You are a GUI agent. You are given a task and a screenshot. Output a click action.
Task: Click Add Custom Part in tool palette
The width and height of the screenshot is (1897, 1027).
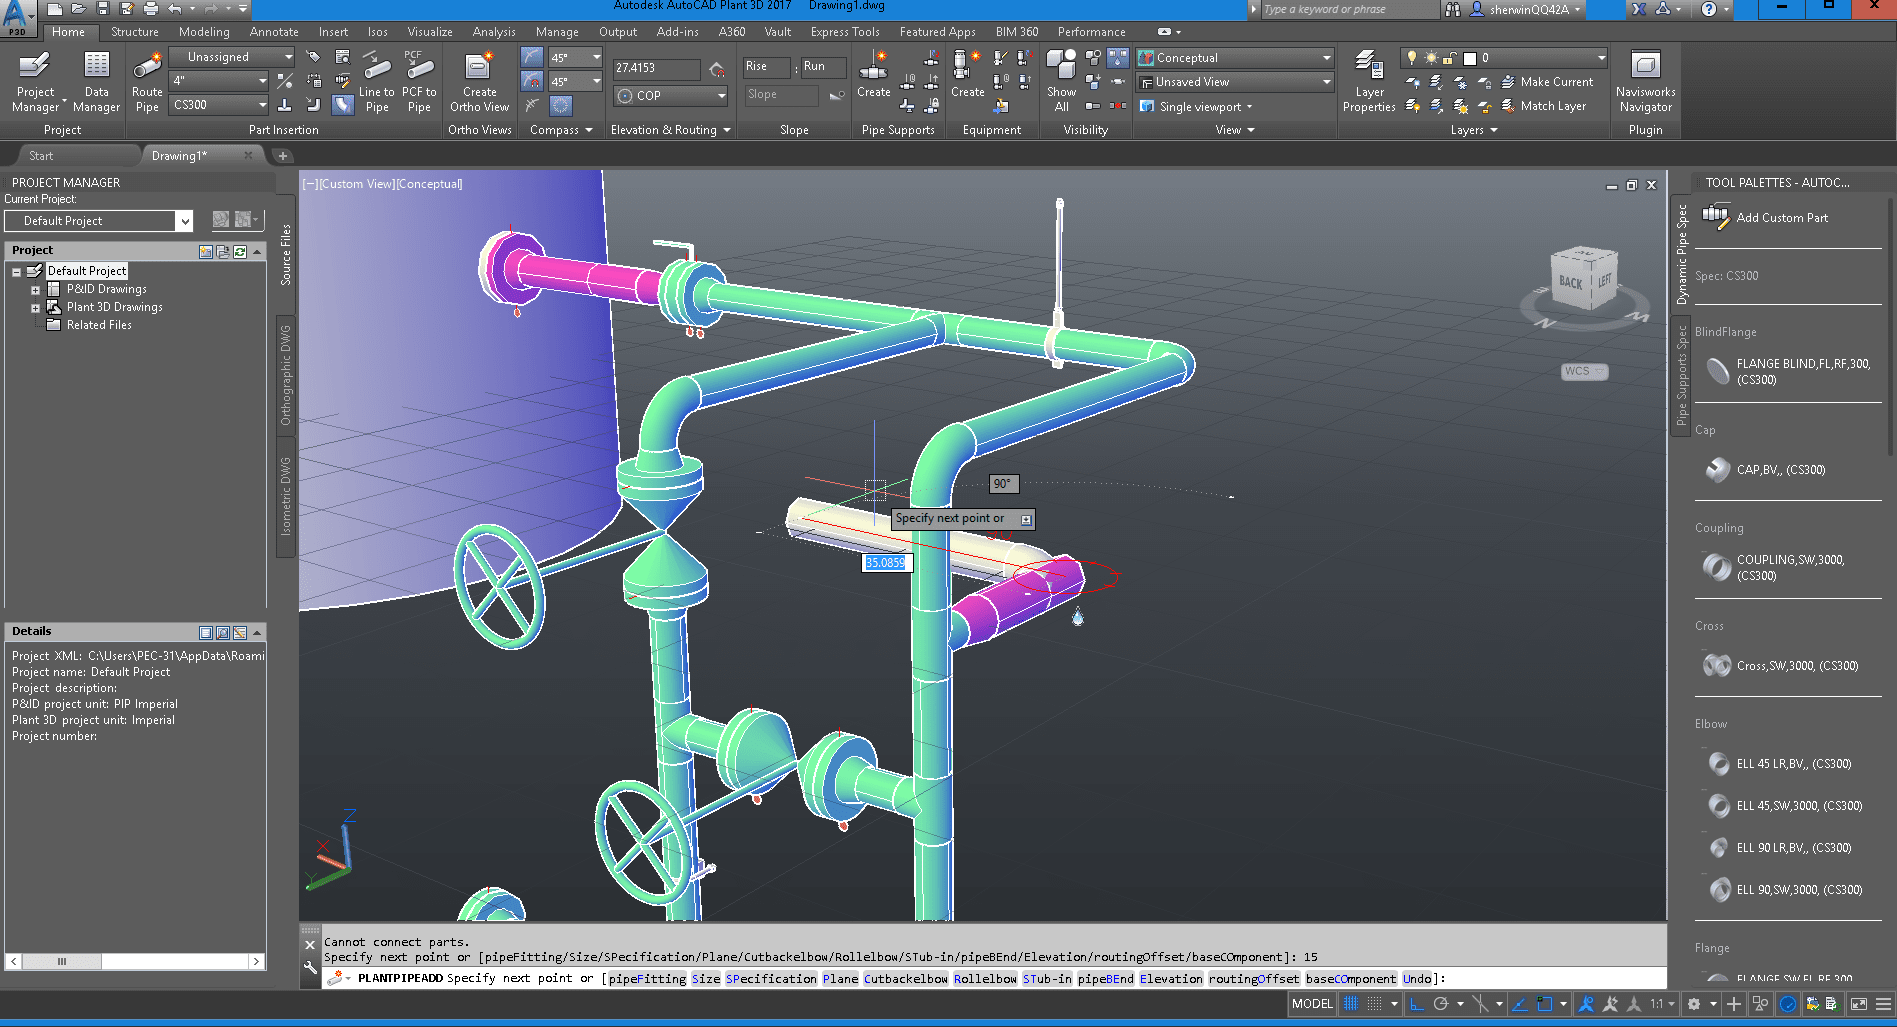point(1781,218)
